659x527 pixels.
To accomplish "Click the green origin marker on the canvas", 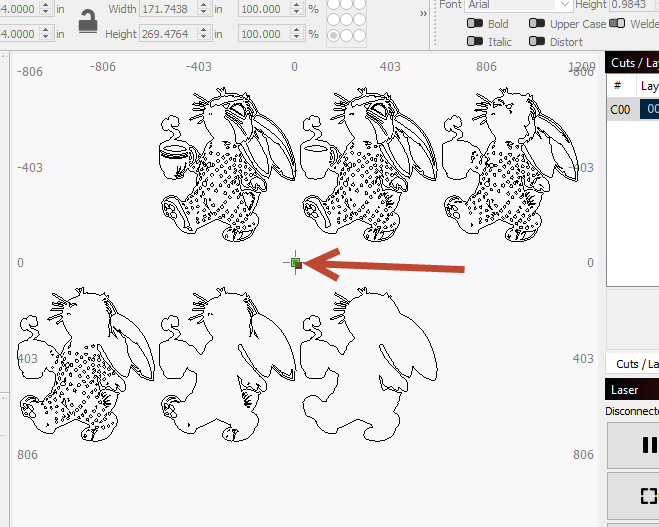I will (295, 263).
